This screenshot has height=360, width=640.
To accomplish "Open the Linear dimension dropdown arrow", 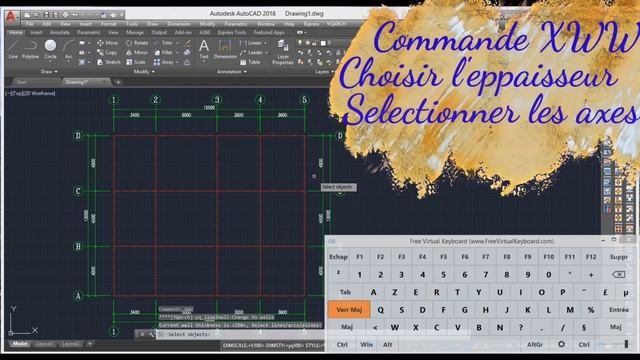I will (265, 43).
